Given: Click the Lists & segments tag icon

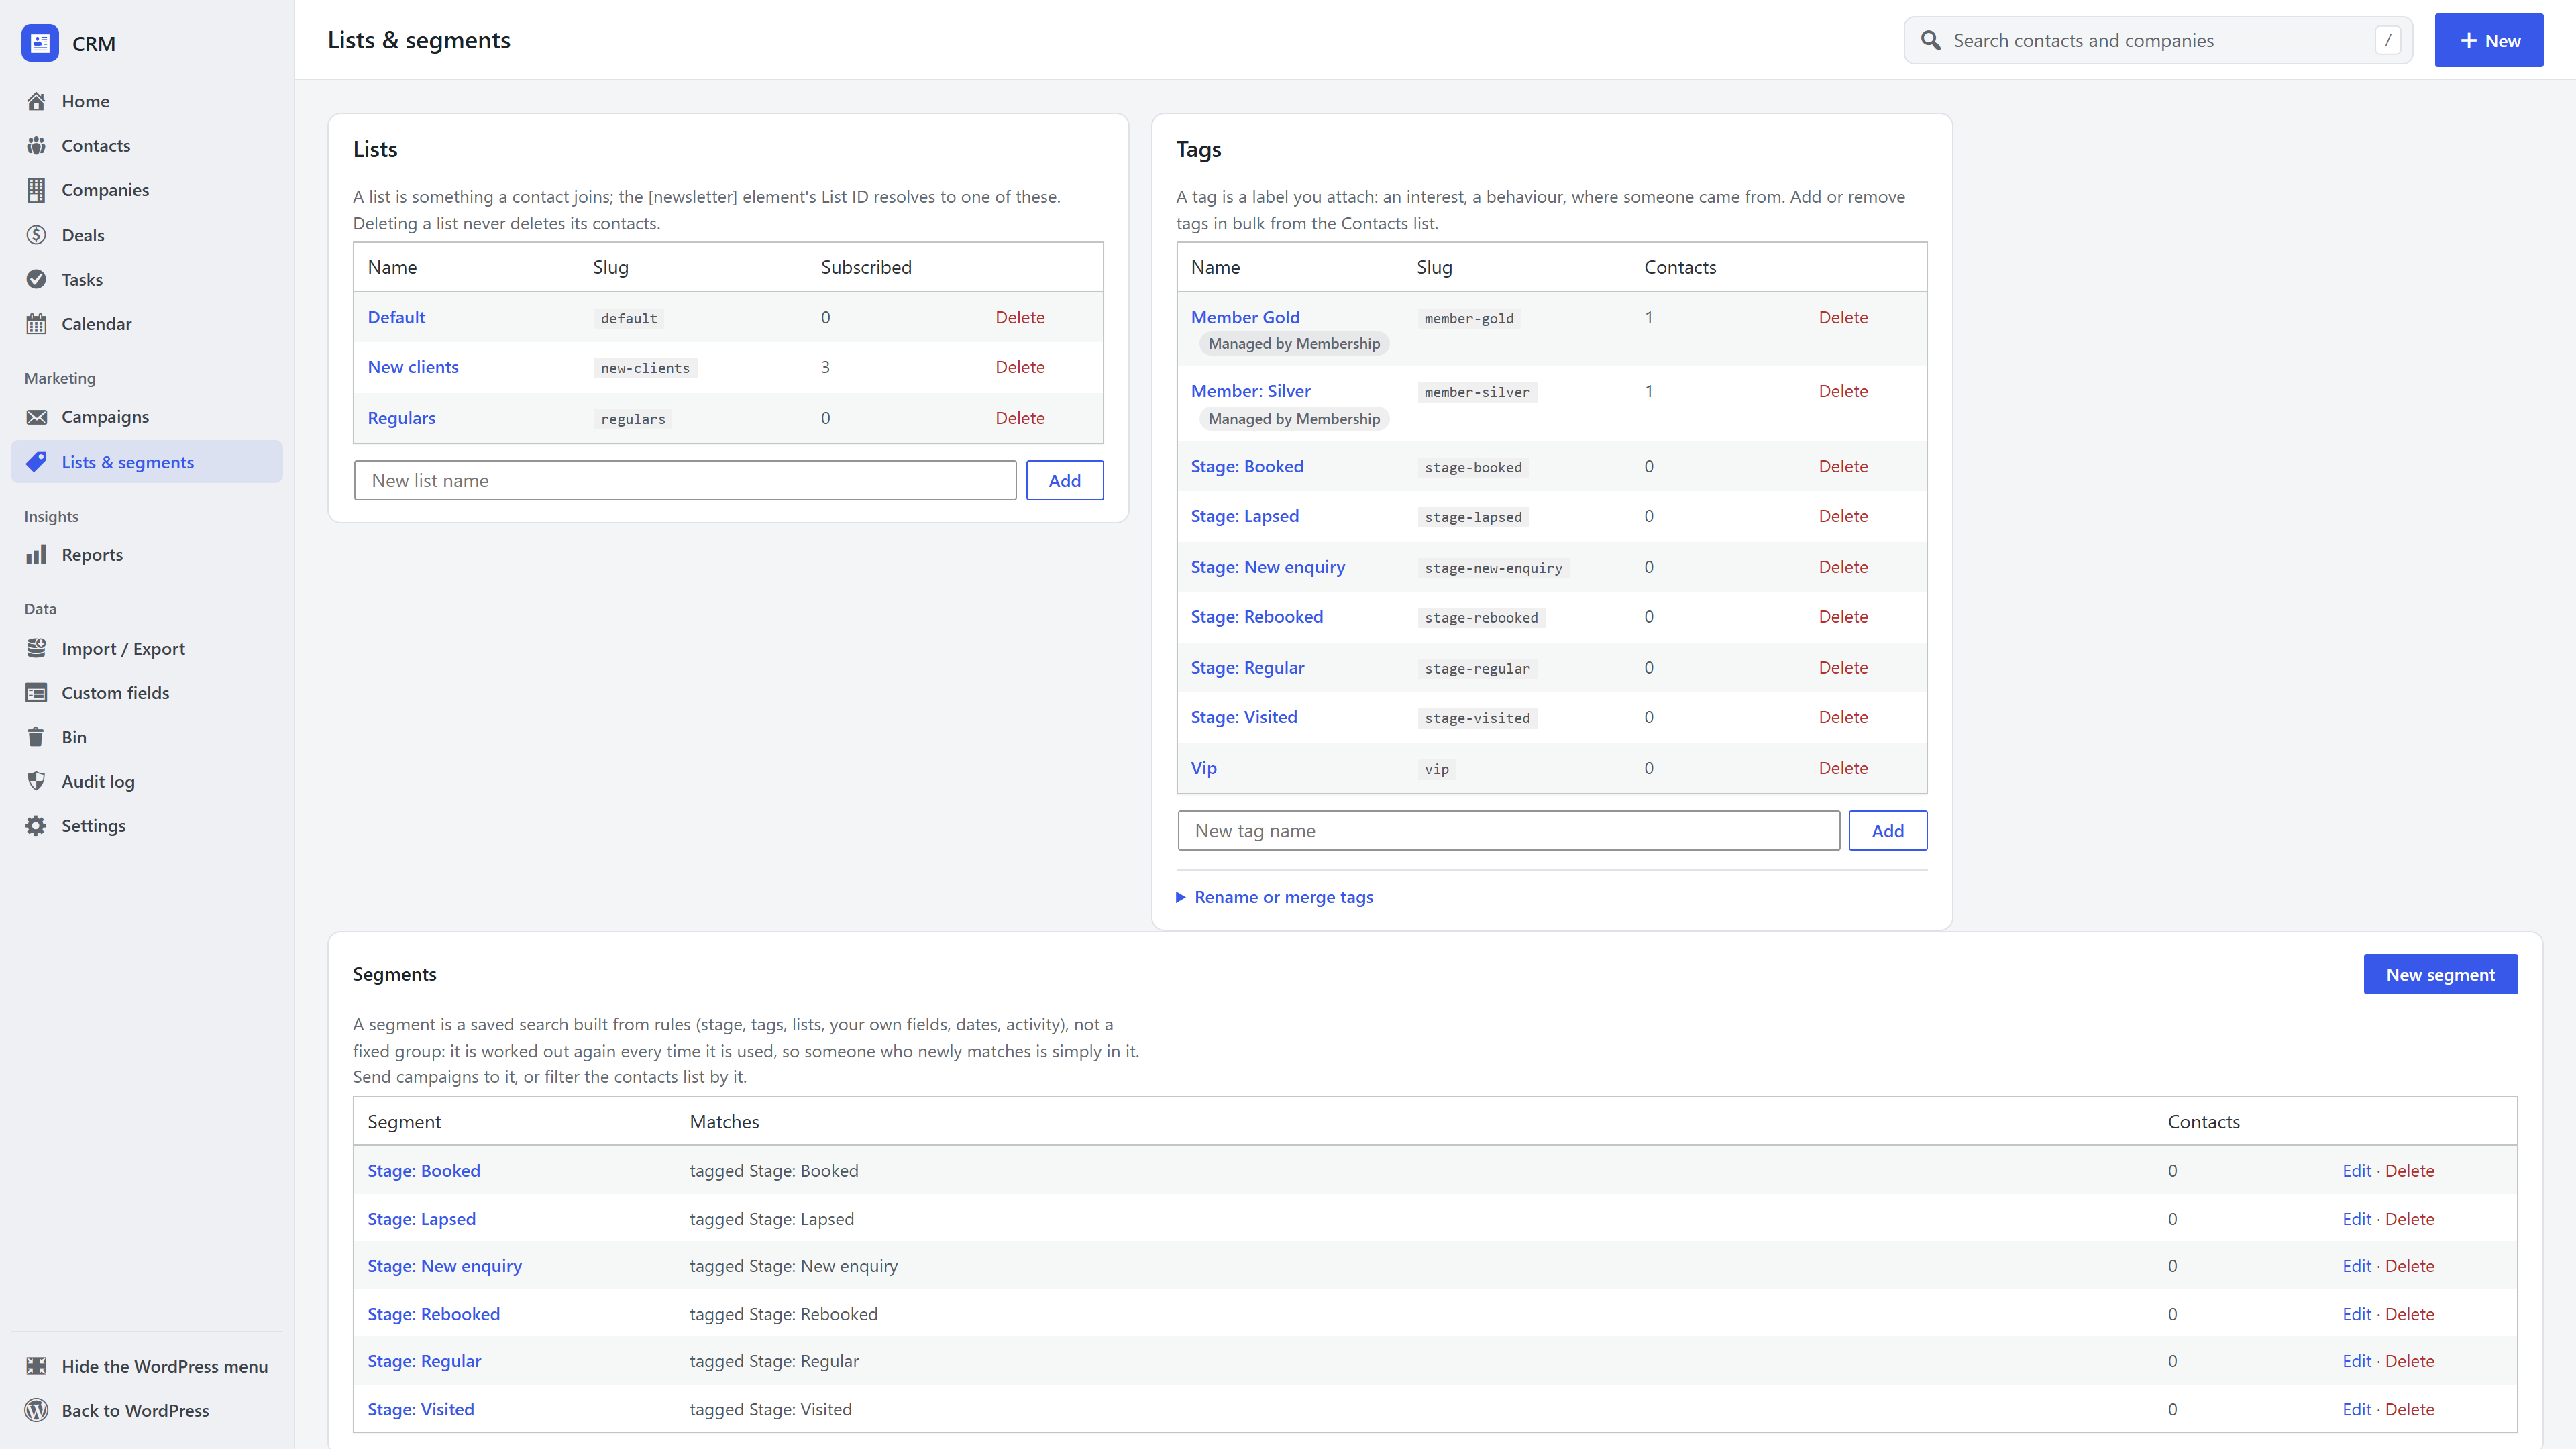Looking at the screenshot, I should coord(37,462).
